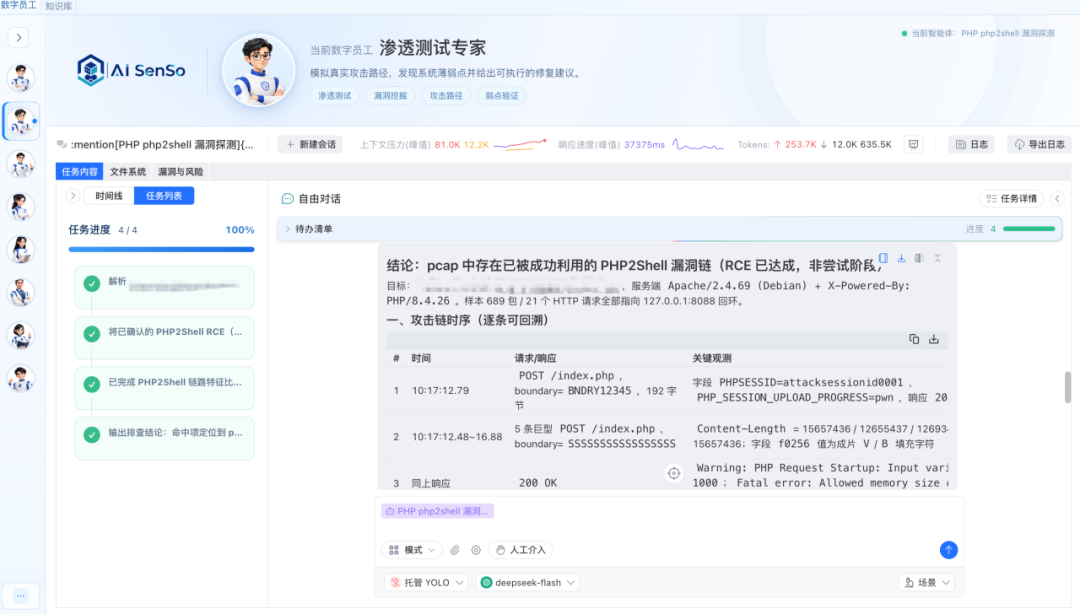Open the 托管 YOLO dropdown
Viewport: 1080px width, 614px height.
coord(426,582)
